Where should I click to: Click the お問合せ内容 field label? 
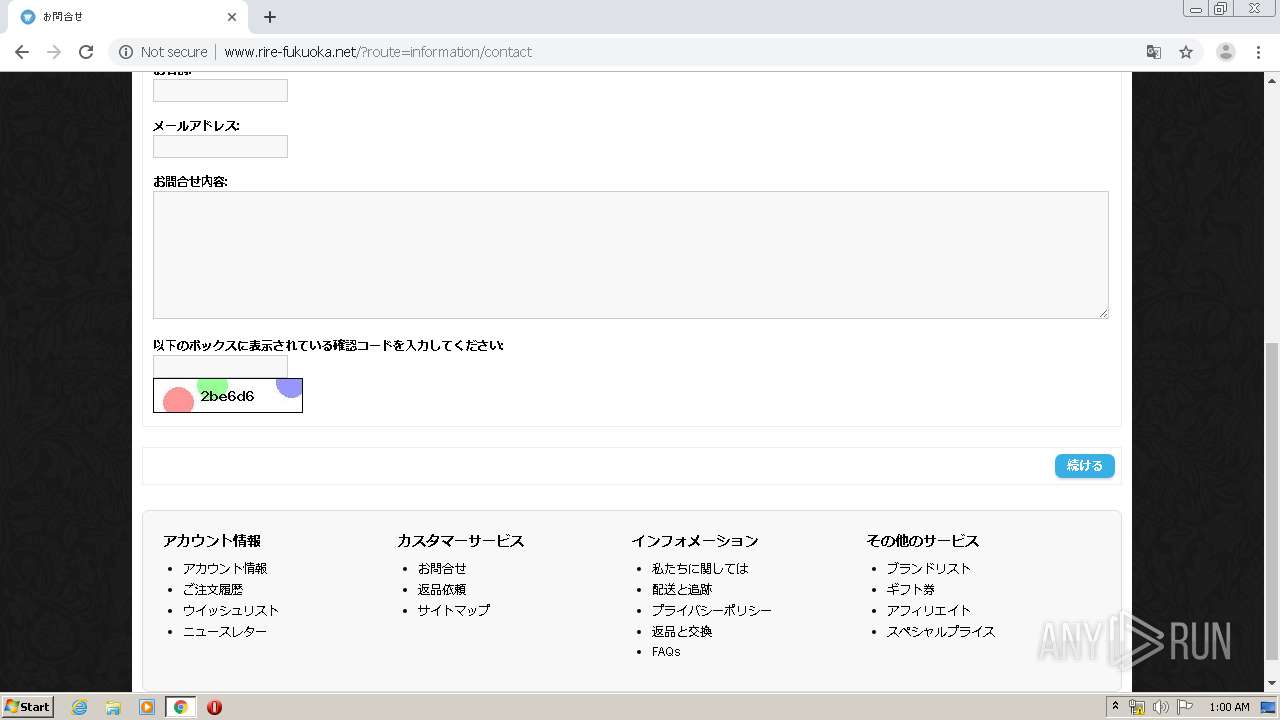[190, 181]
